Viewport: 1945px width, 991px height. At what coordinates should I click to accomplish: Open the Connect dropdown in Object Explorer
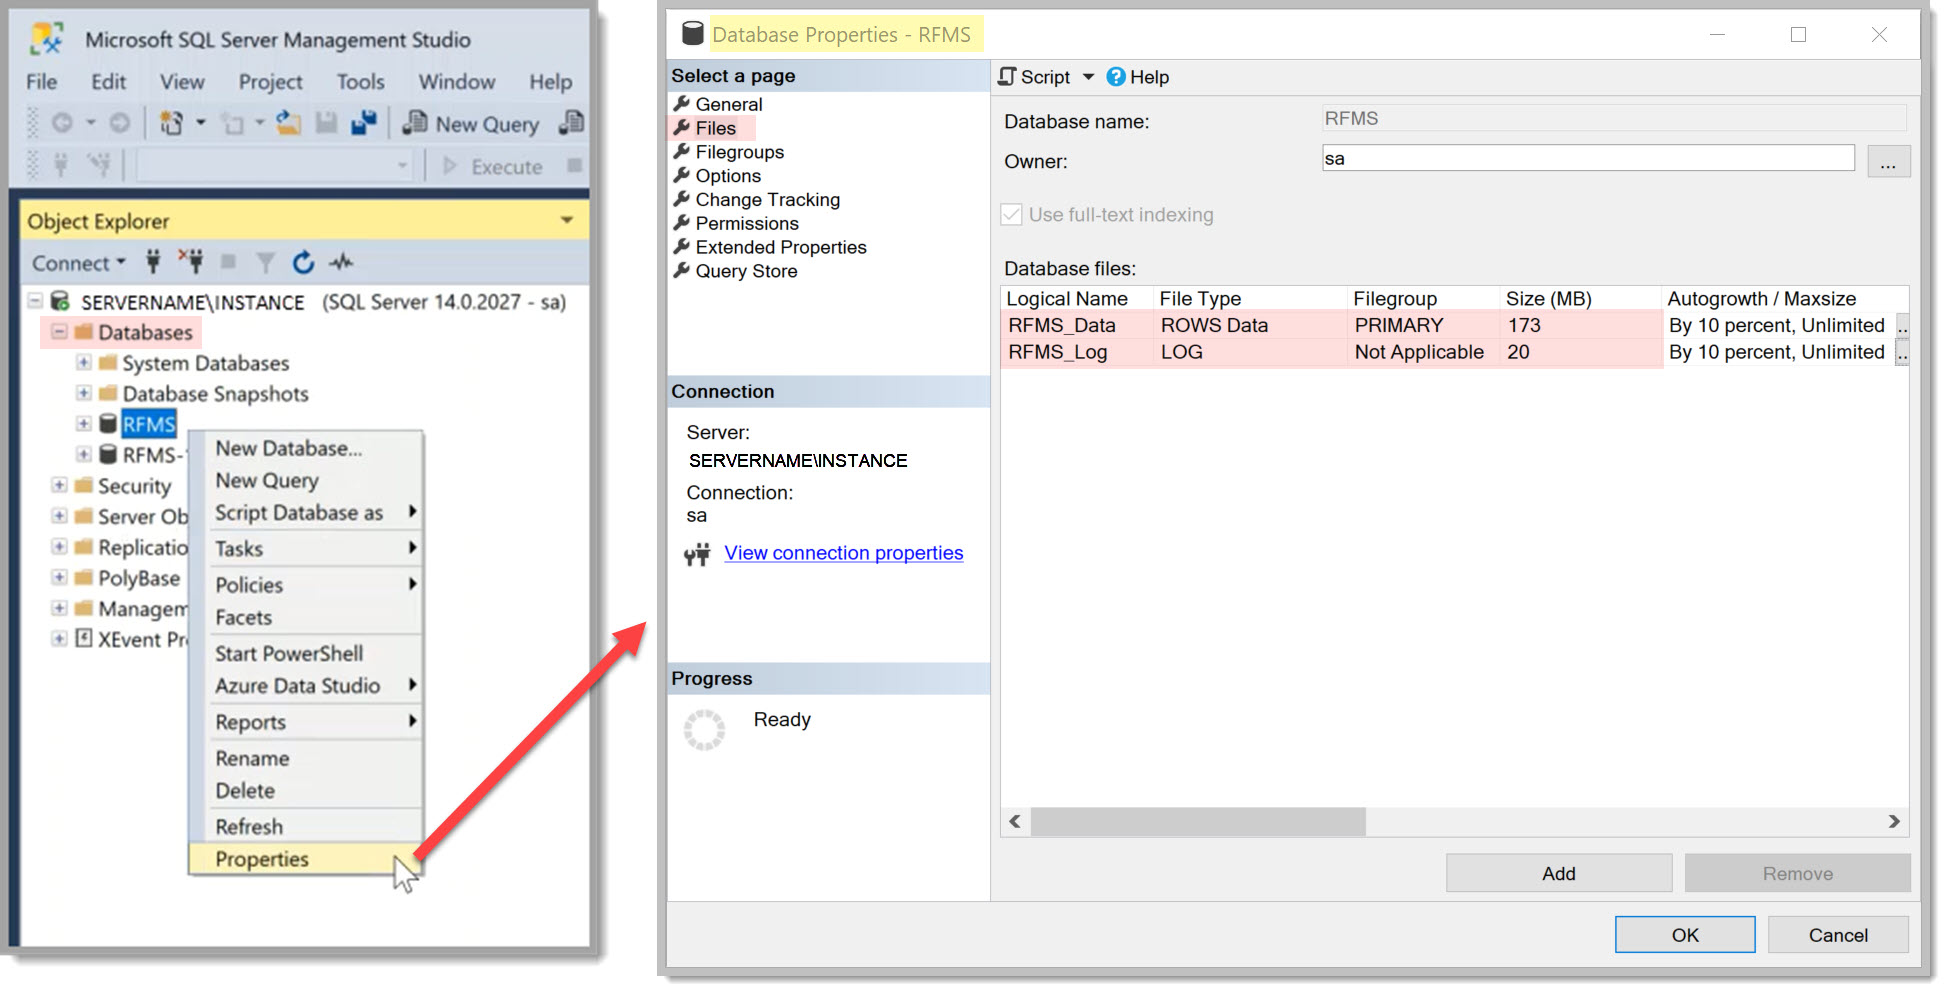pos(79,263)
